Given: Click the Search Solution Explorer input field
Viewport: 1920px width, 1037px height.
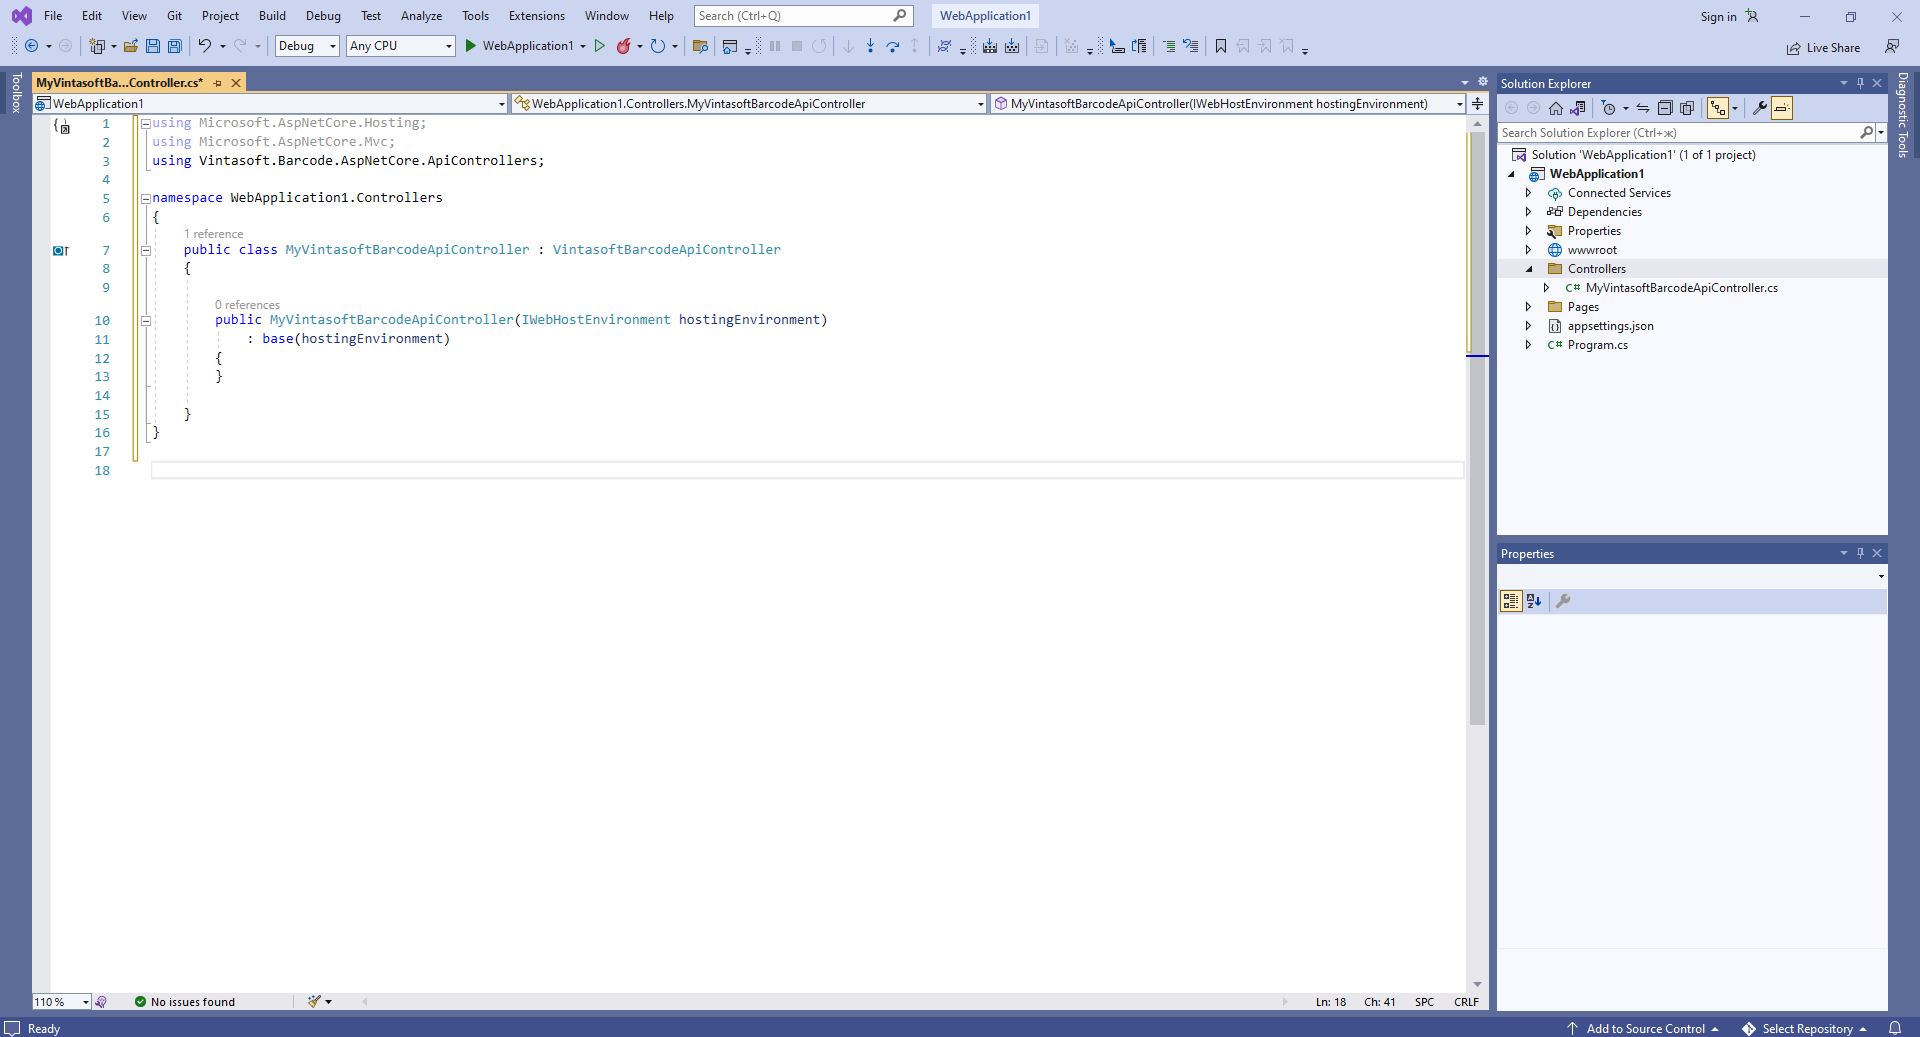Looking at the screenshot, I should [x=1677, y=133].
